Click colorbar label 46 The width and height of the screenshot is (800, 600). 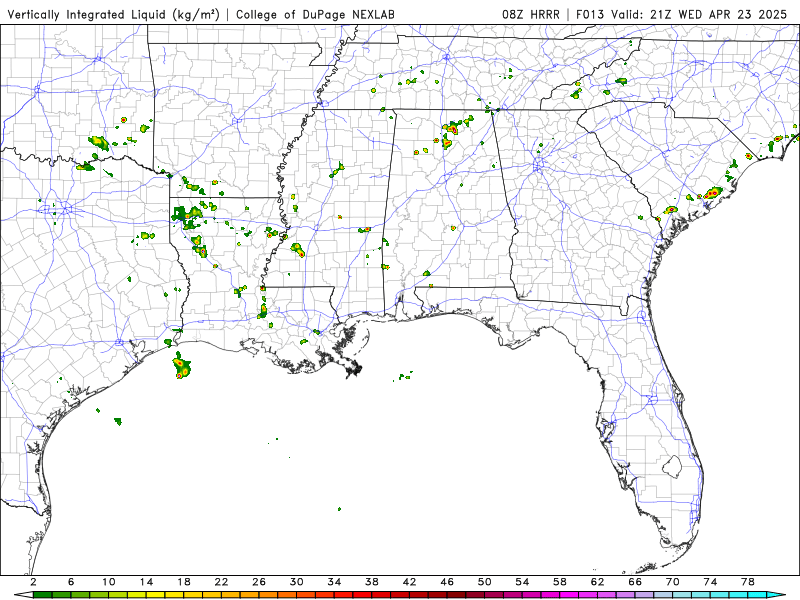[x=447, y=582]
